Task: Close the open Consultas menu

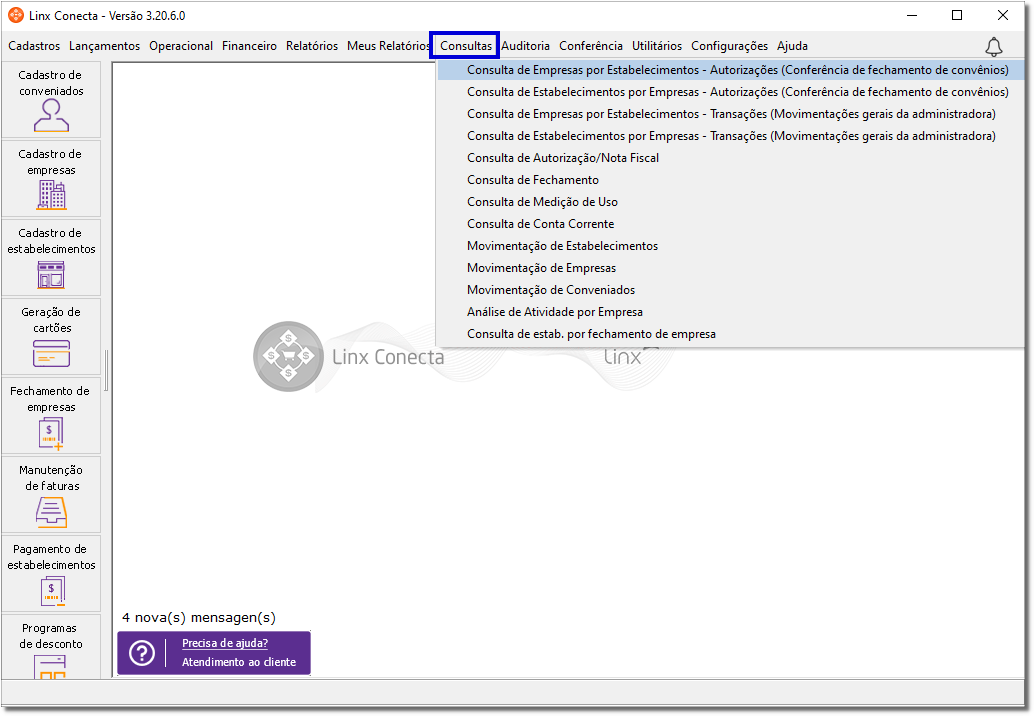Action: tap(466, 46)
